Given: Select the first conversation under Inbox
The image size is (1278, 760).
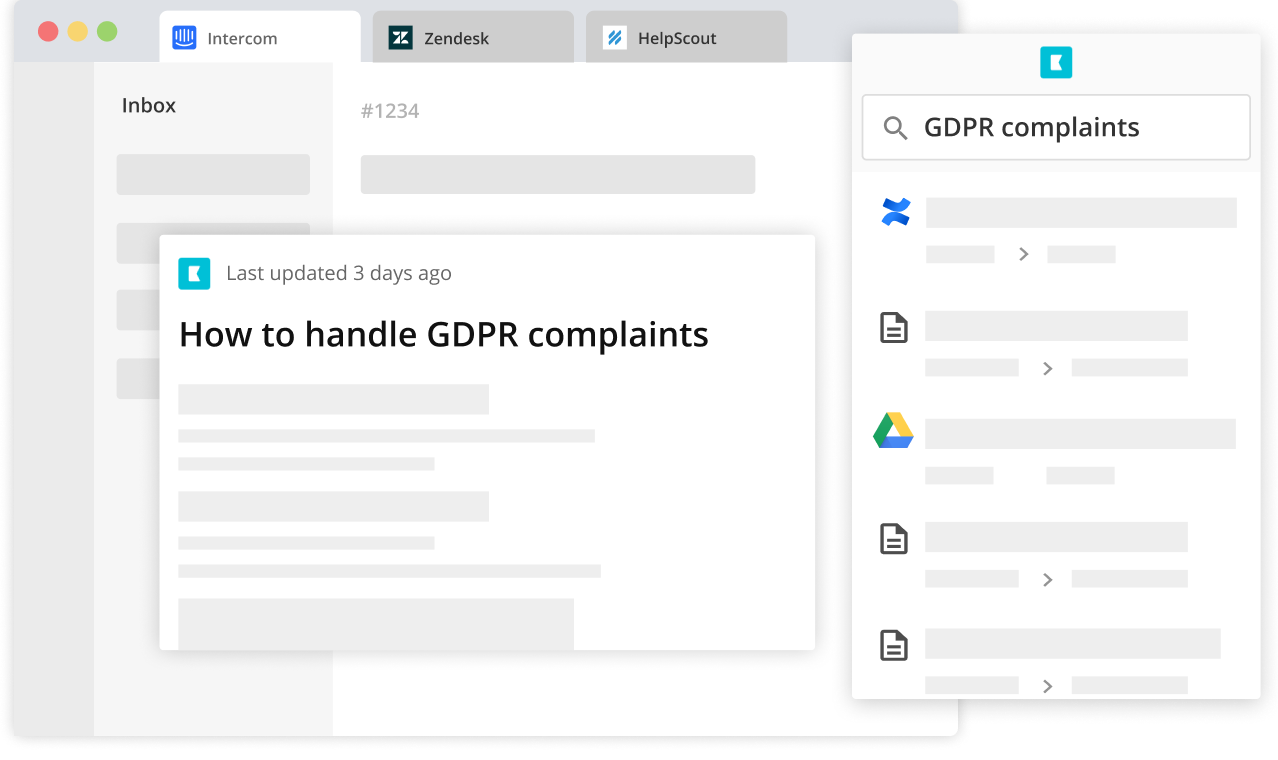Looking at the screenshot, I should click(x=213, y=174).
